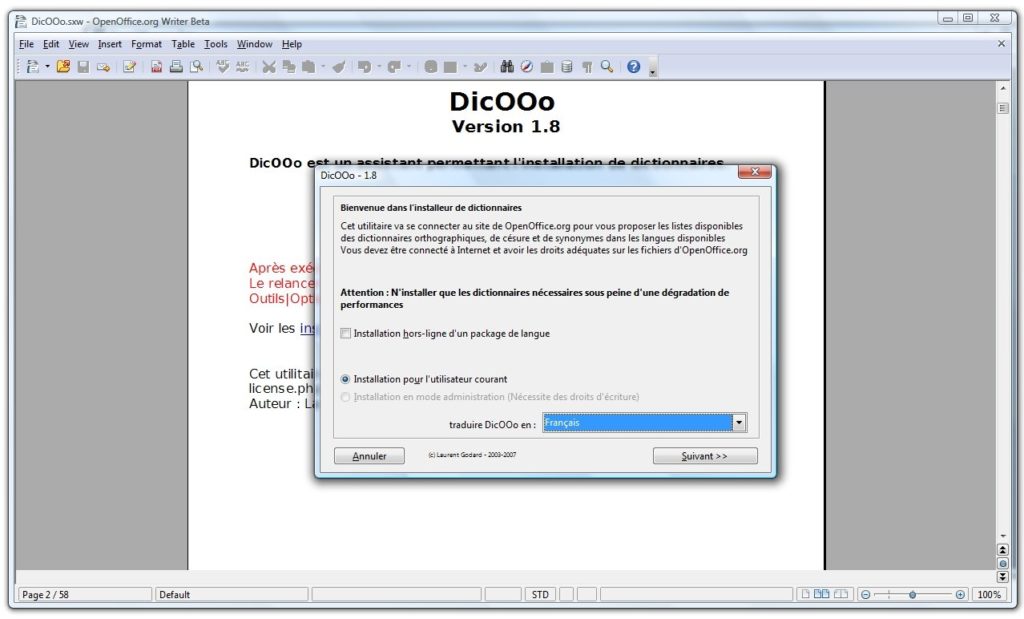The image size is (1024, 619).
Task: Open the View menu
Action: coord(78,44)
